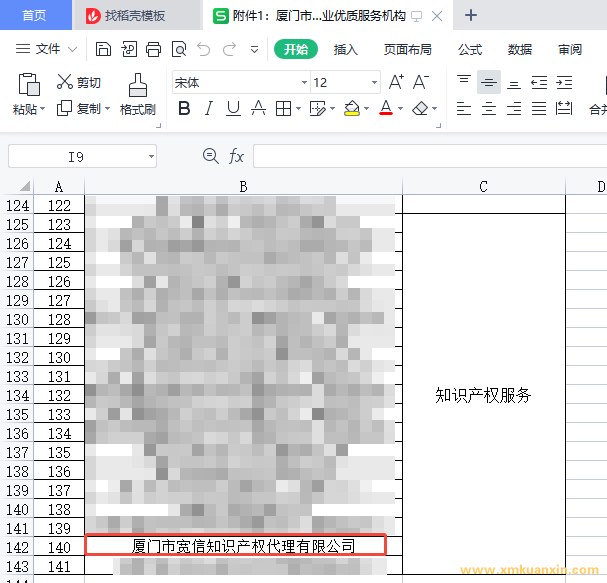Toggle Underline formatting
Screen dimensions: 607x583
[233, 109]
